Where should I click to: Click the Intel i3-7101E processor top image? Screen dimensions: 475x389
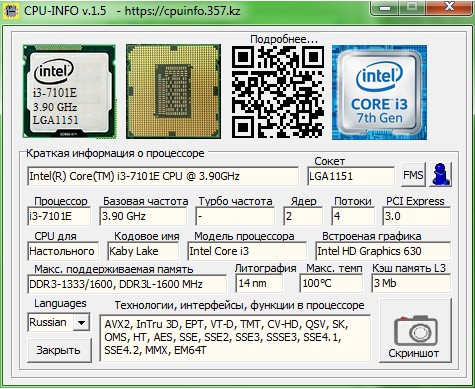click(69, 91)
